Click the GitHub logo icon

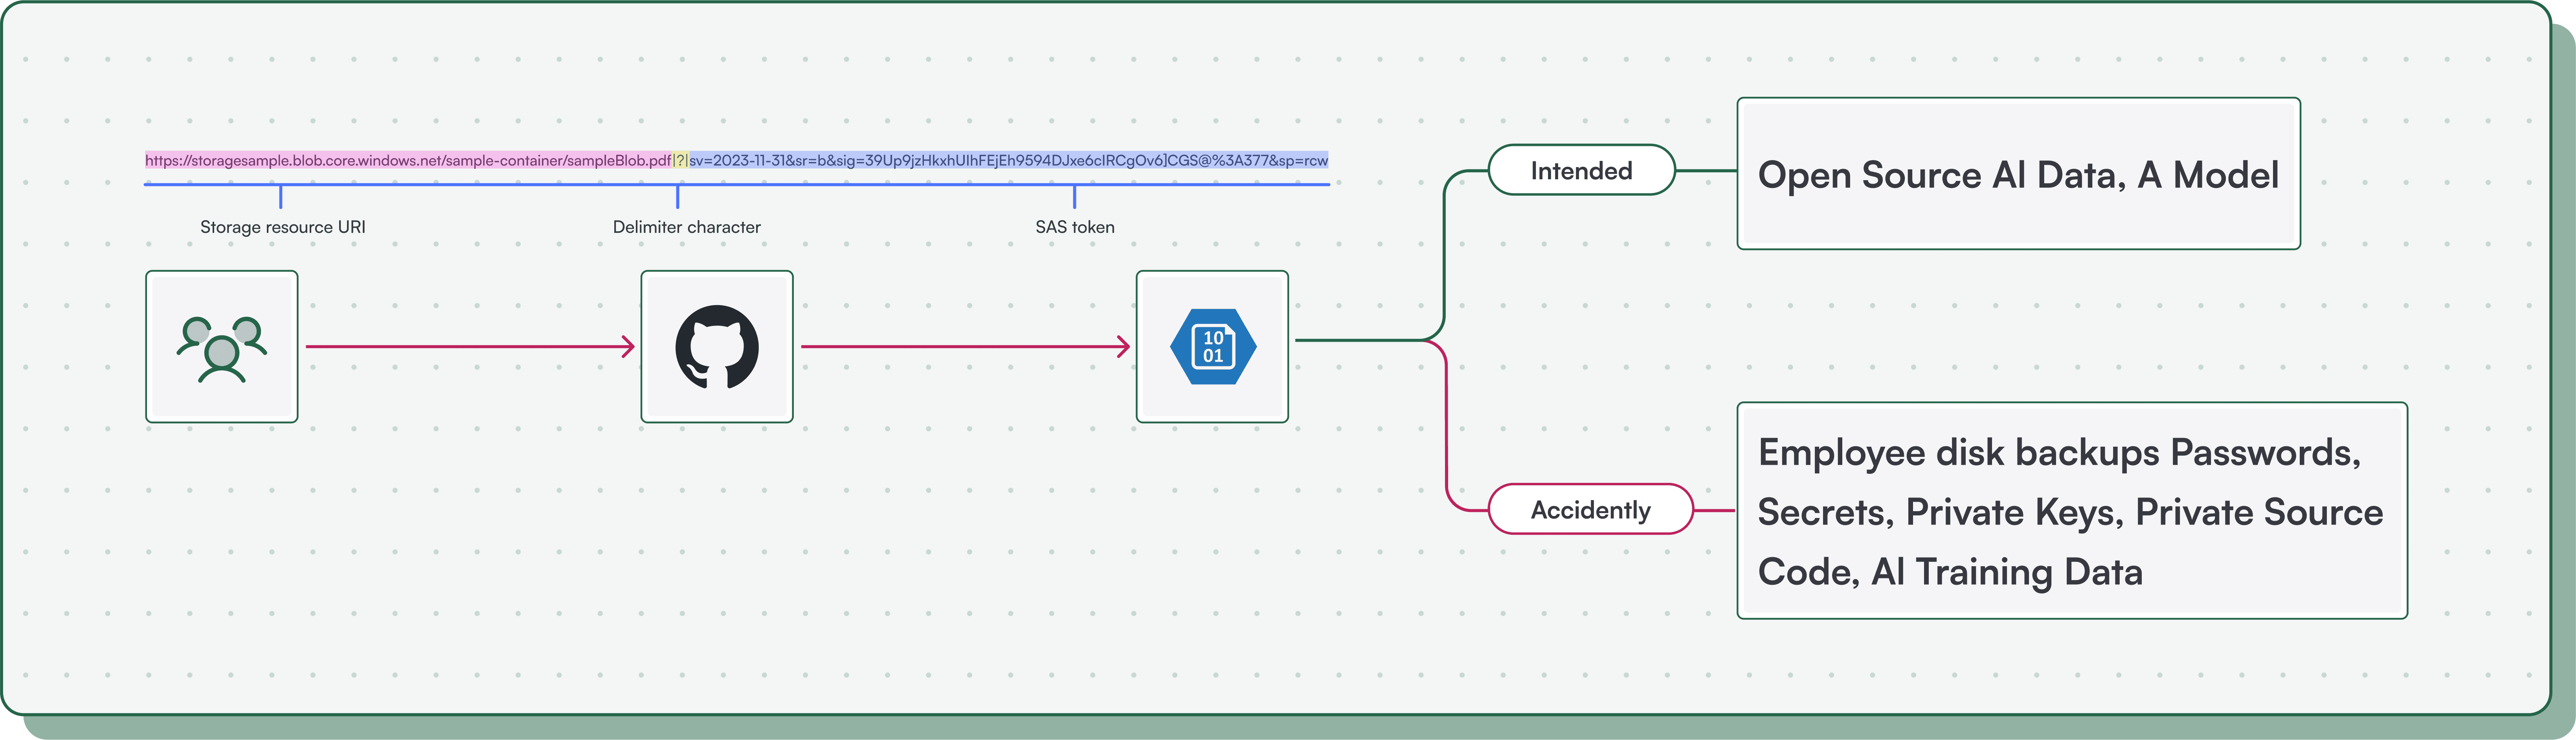click(x=717, y=347)
